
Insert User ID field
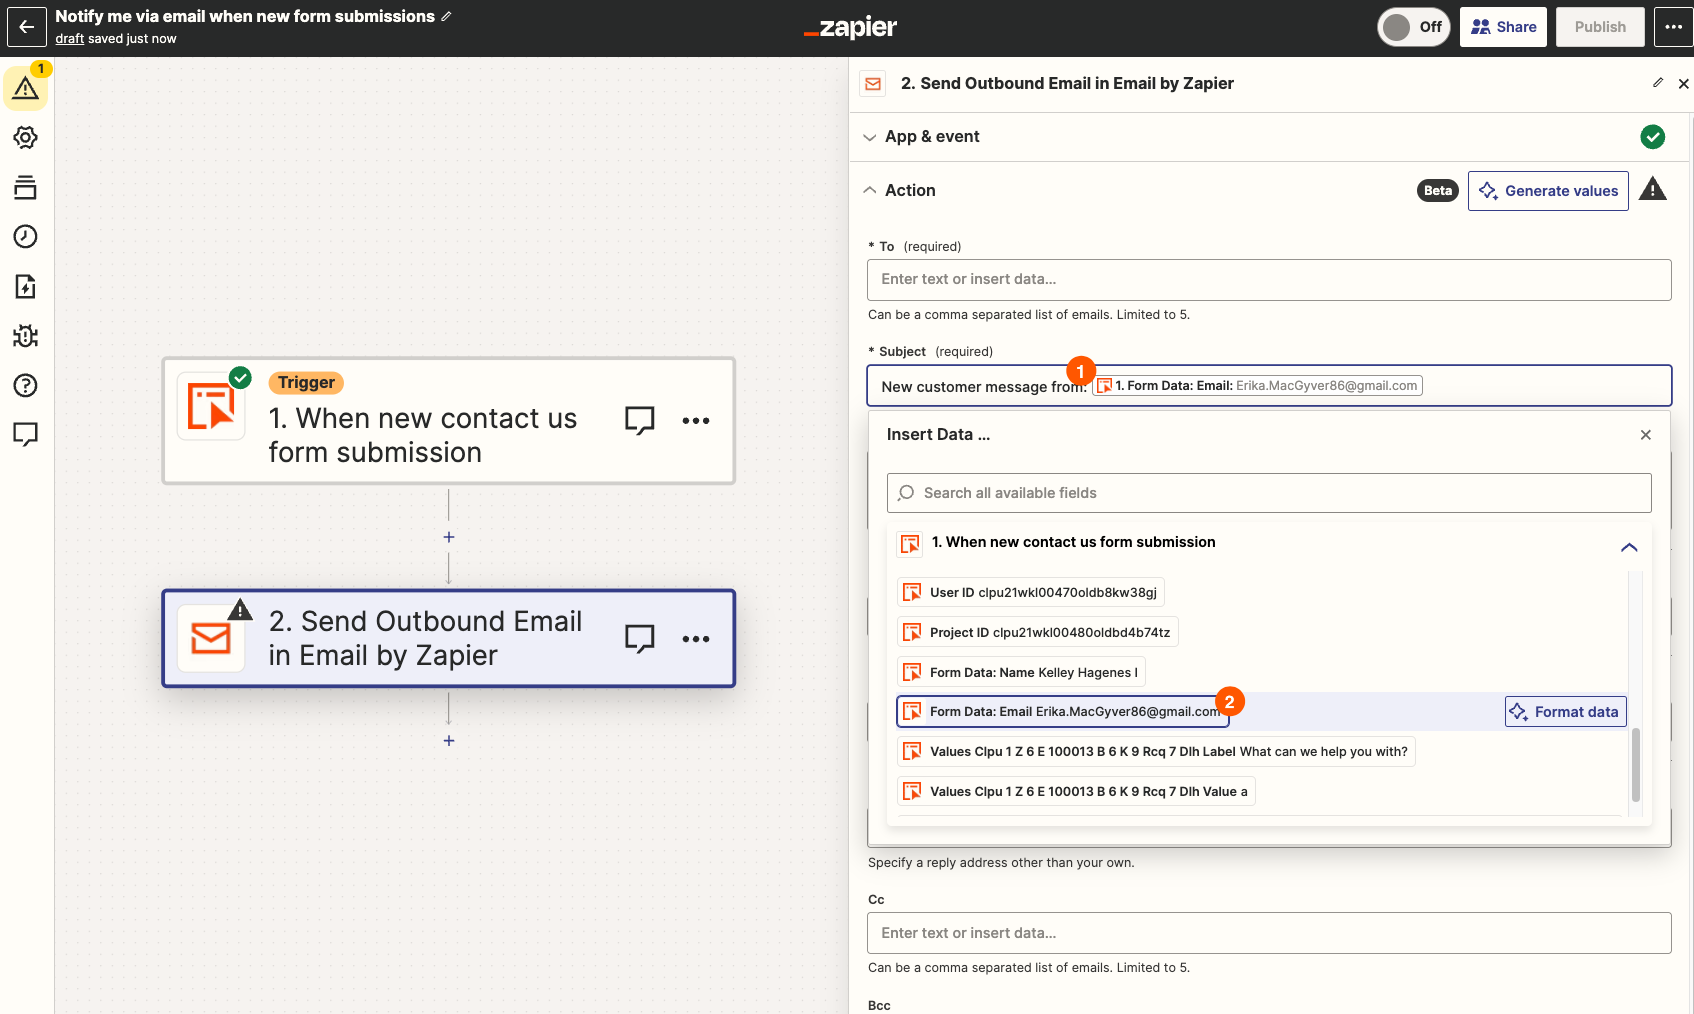1031,593
